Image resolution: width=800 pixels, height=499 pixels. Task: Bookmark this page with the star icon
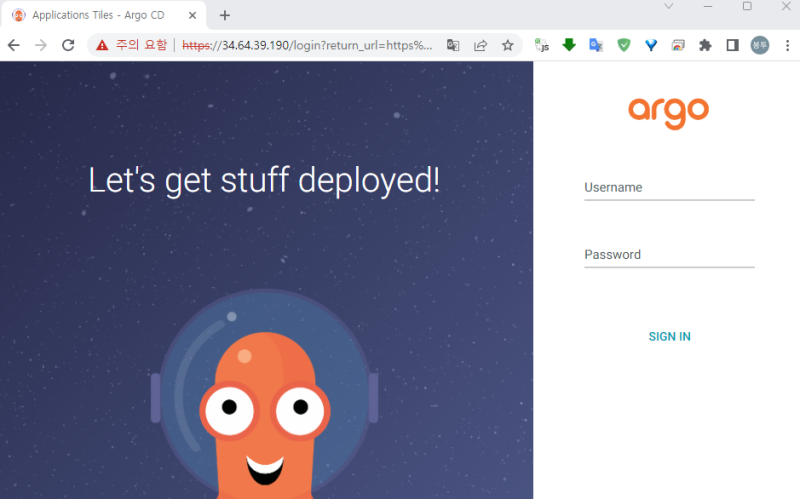508,45
